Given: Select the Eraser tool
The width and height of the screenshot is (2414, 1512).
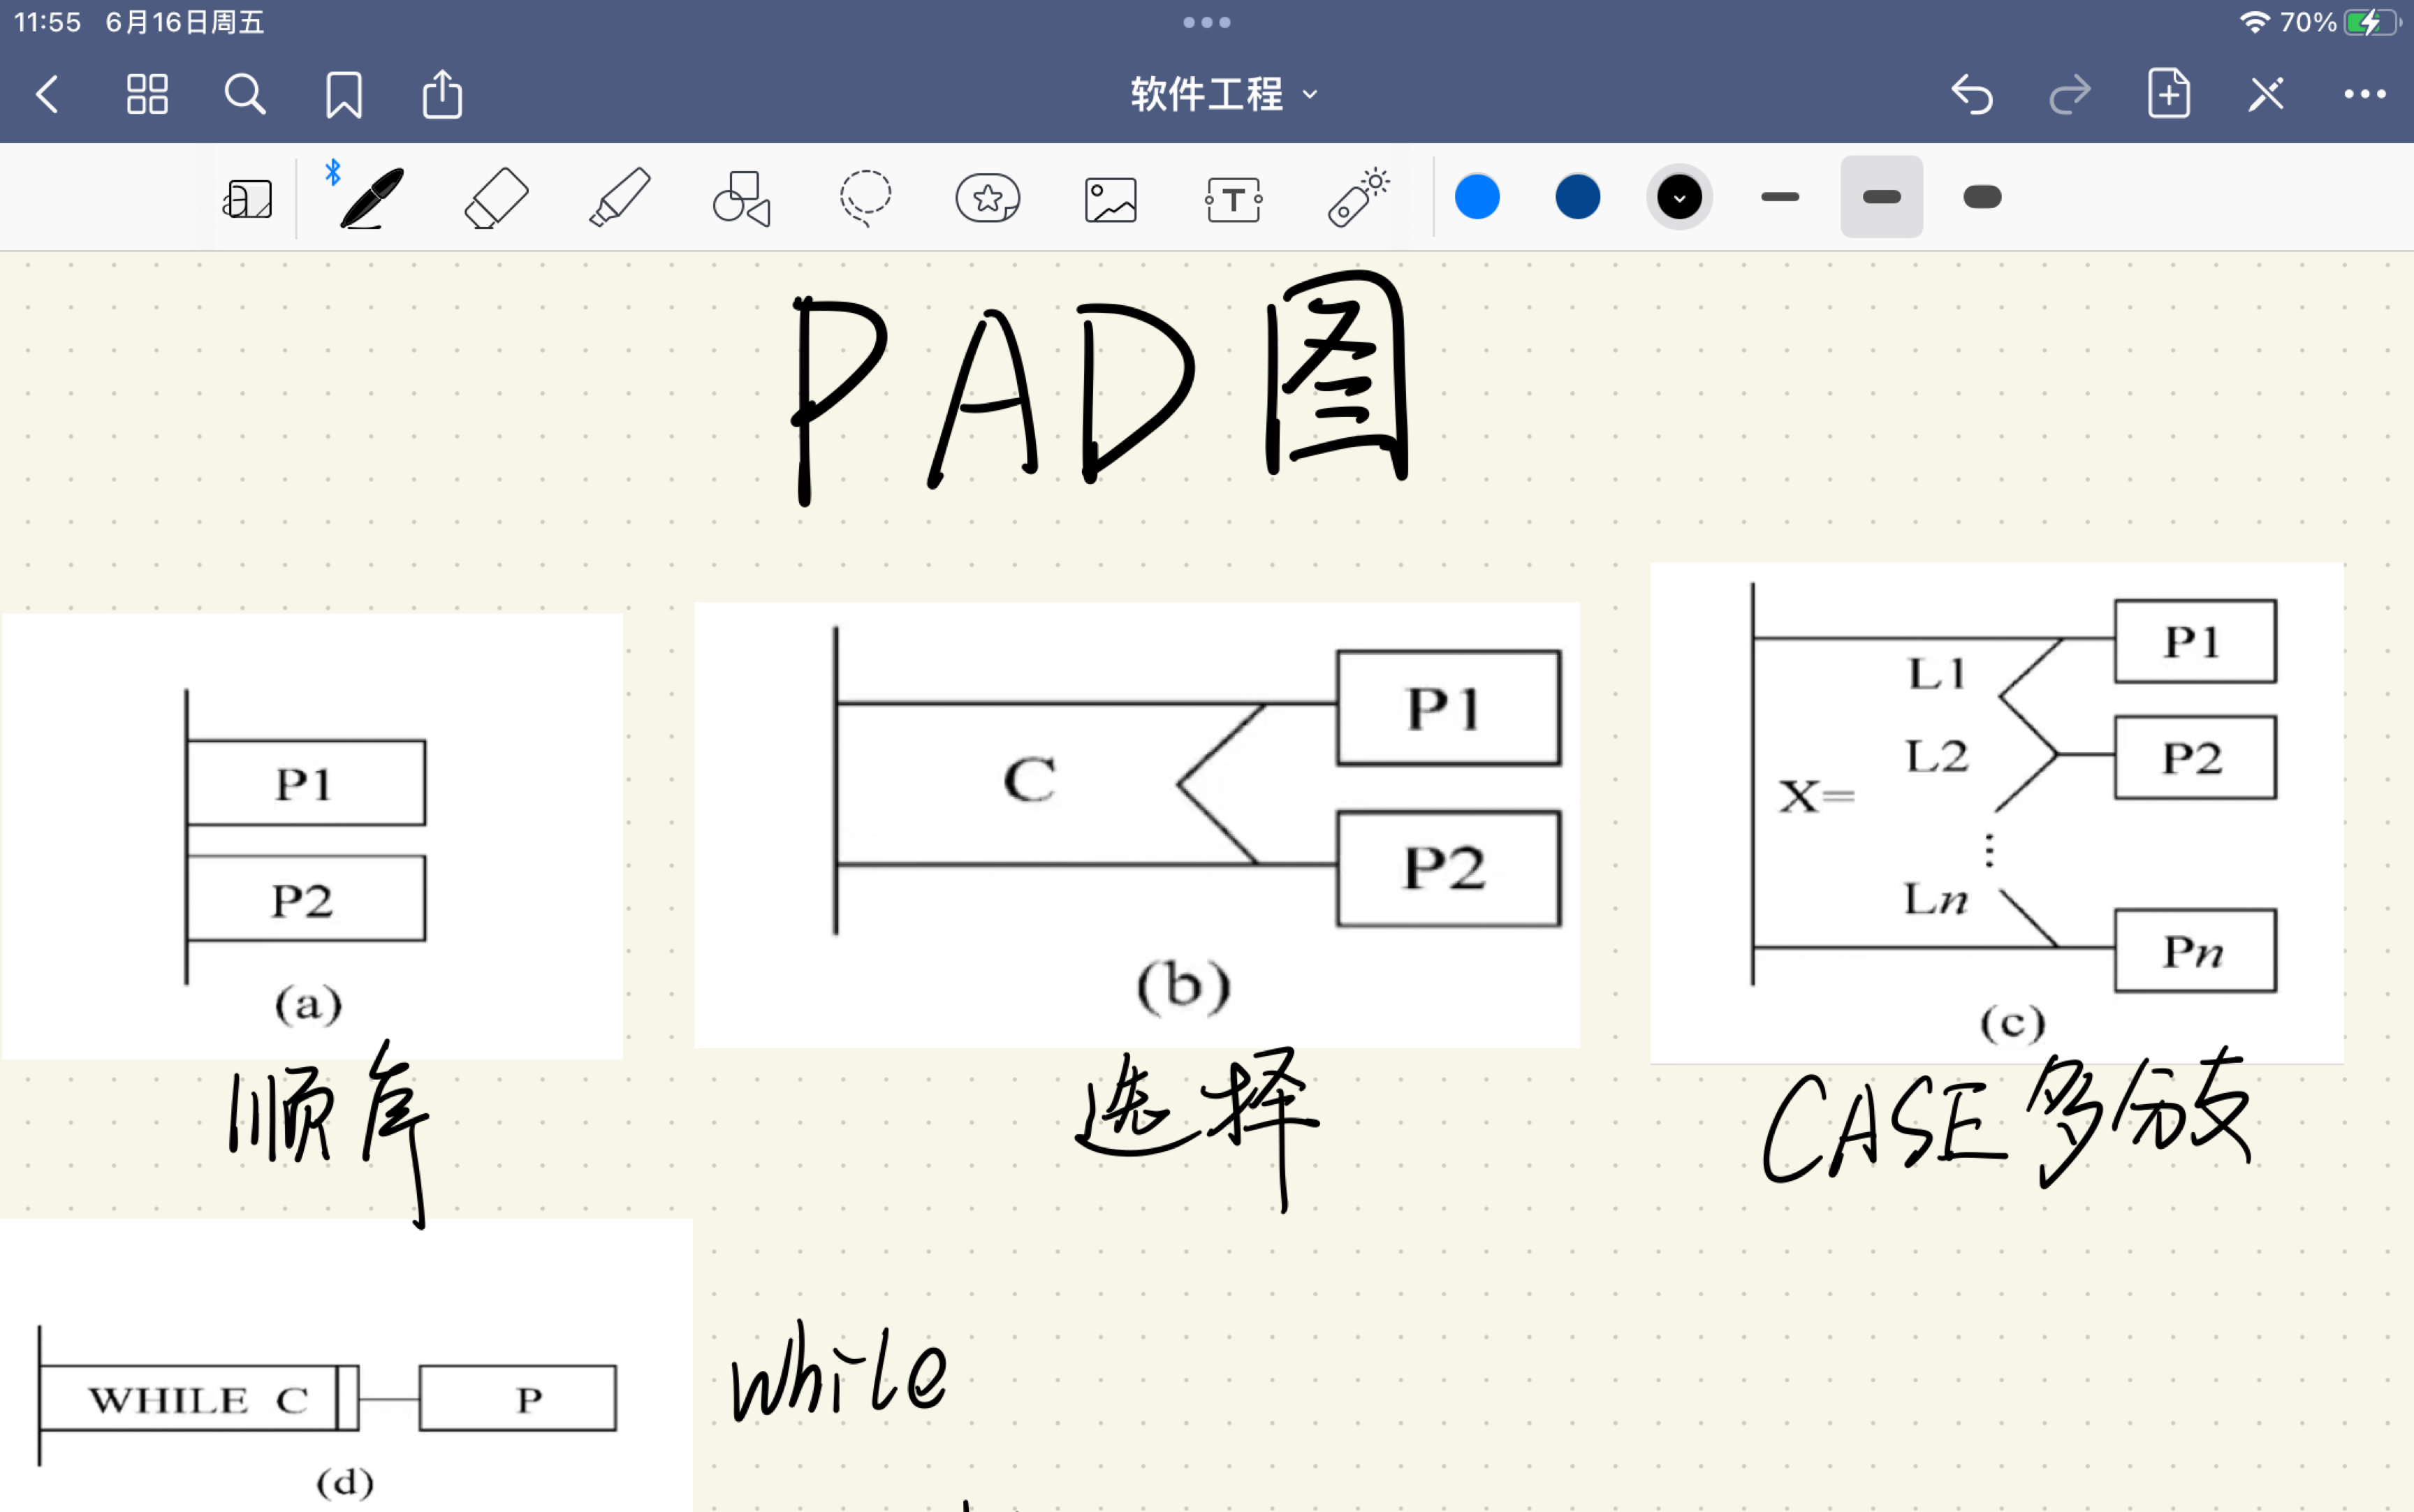Looking at the screenshot, I should (496, 198).
